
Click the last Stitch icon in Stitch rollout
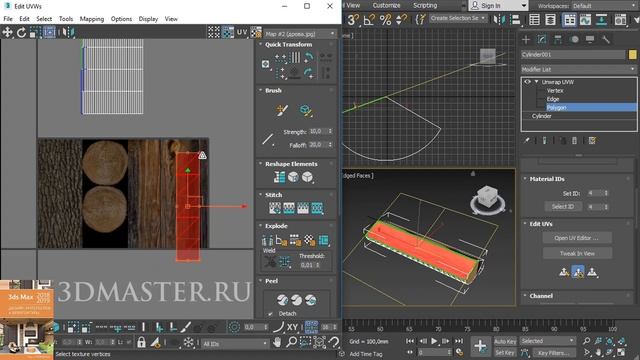(x=317, y=208)
